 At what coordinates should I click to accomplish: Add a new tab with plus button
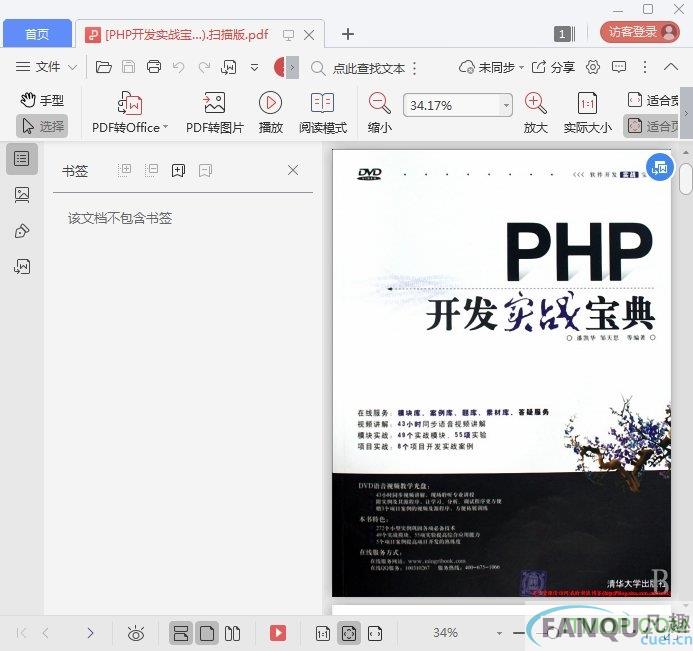tap(348, 34)
